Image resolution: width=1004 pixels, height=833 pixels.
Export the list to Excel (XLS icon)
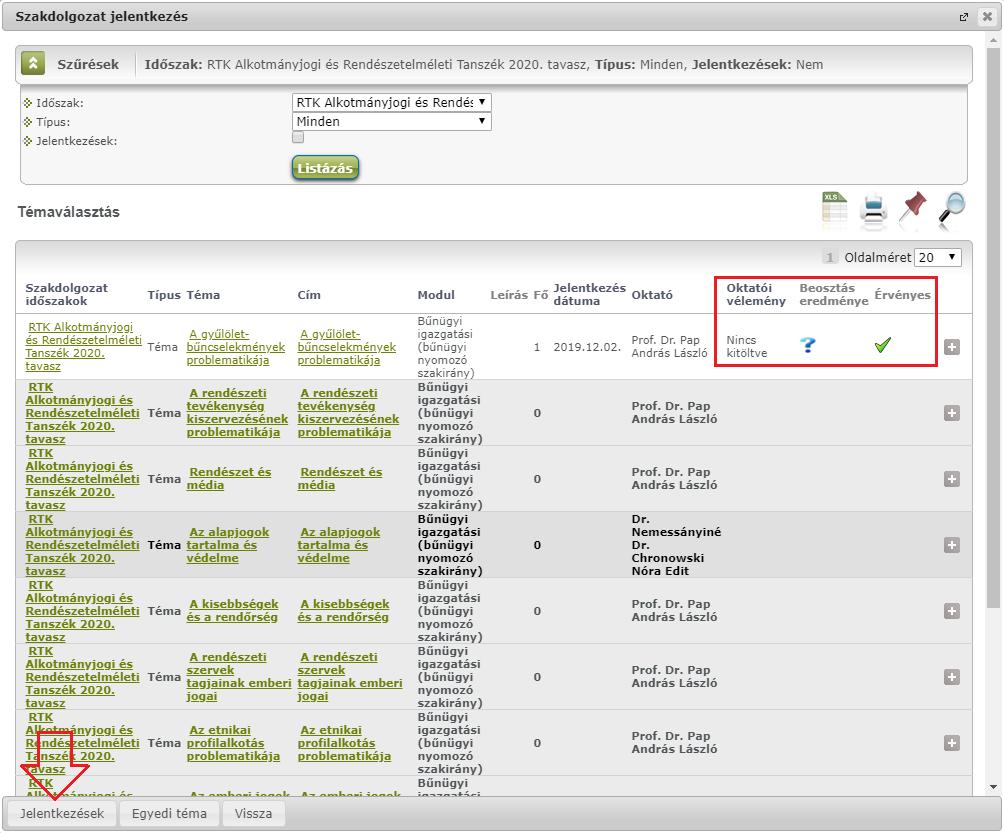834,207
